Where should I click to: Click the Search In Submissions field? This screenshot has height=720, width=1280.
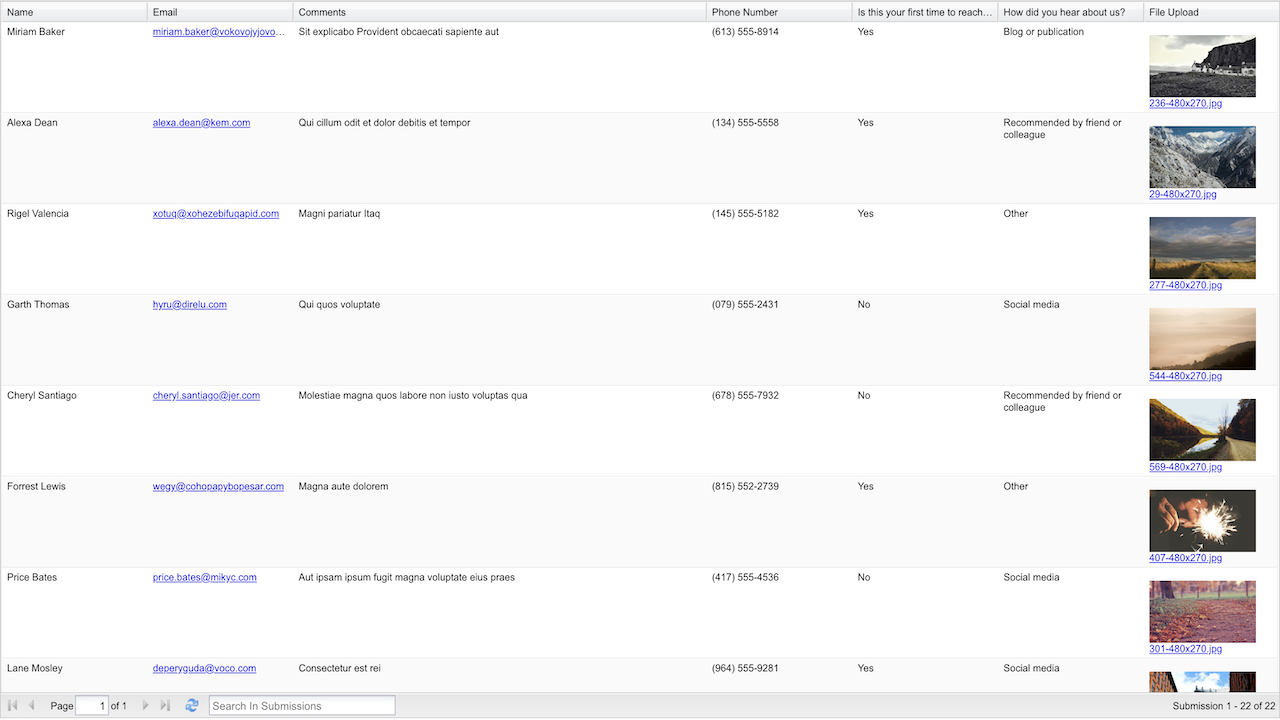click(x=302, y=706)
